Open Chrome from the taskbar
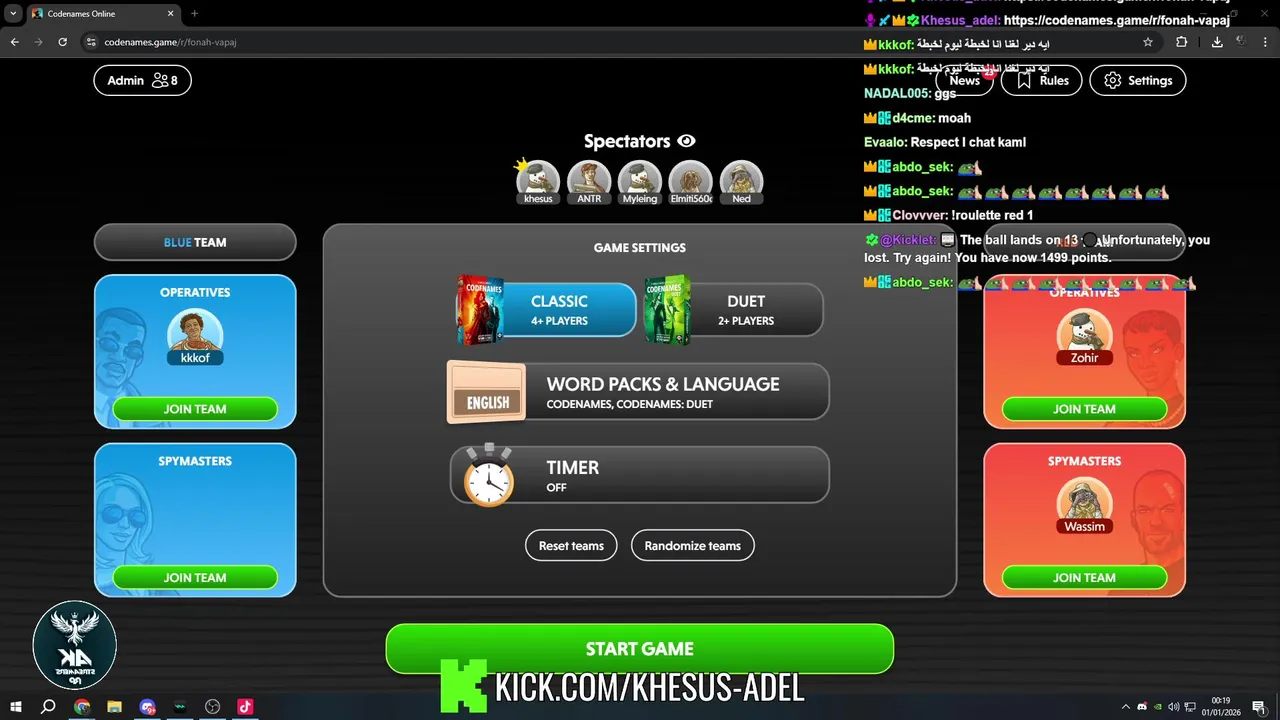 coord(82,707)
